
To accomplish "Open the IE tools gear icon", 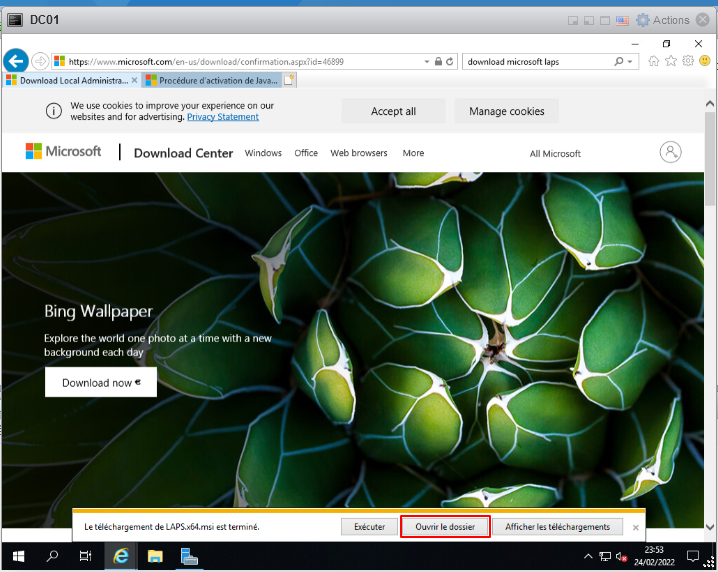I will point(686,61).
